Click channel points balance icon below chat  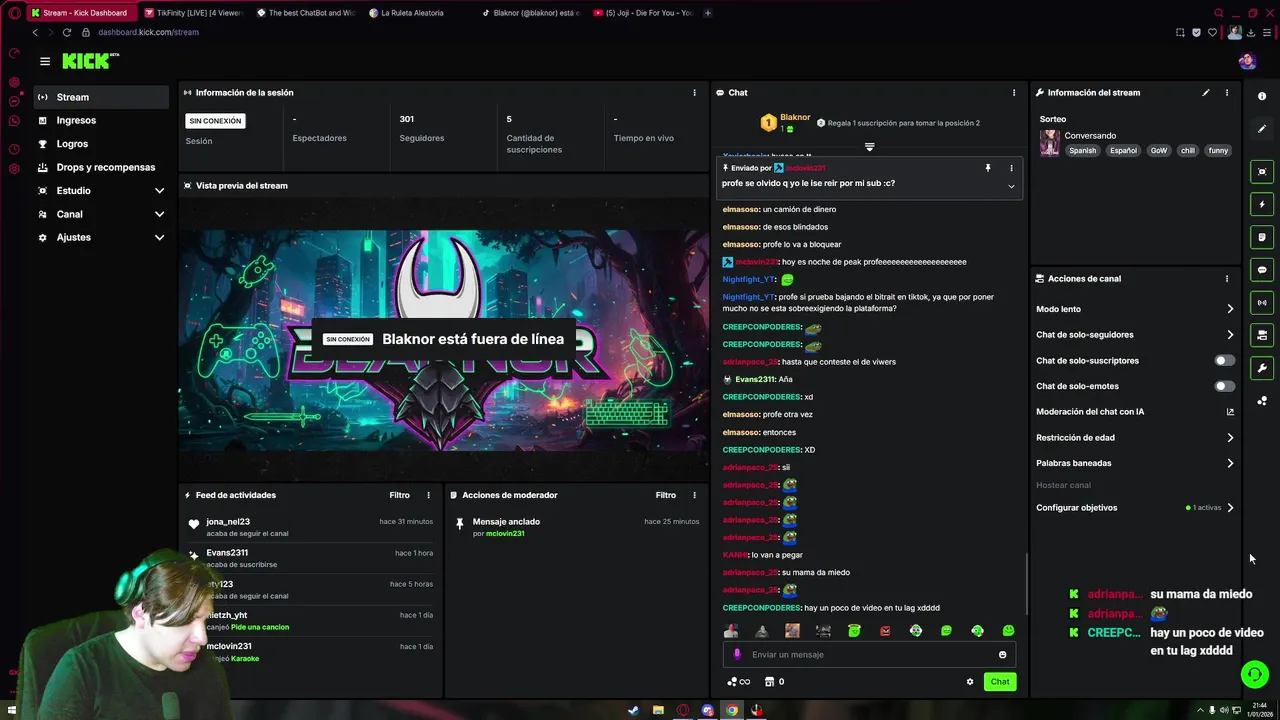tap(739, 682)
